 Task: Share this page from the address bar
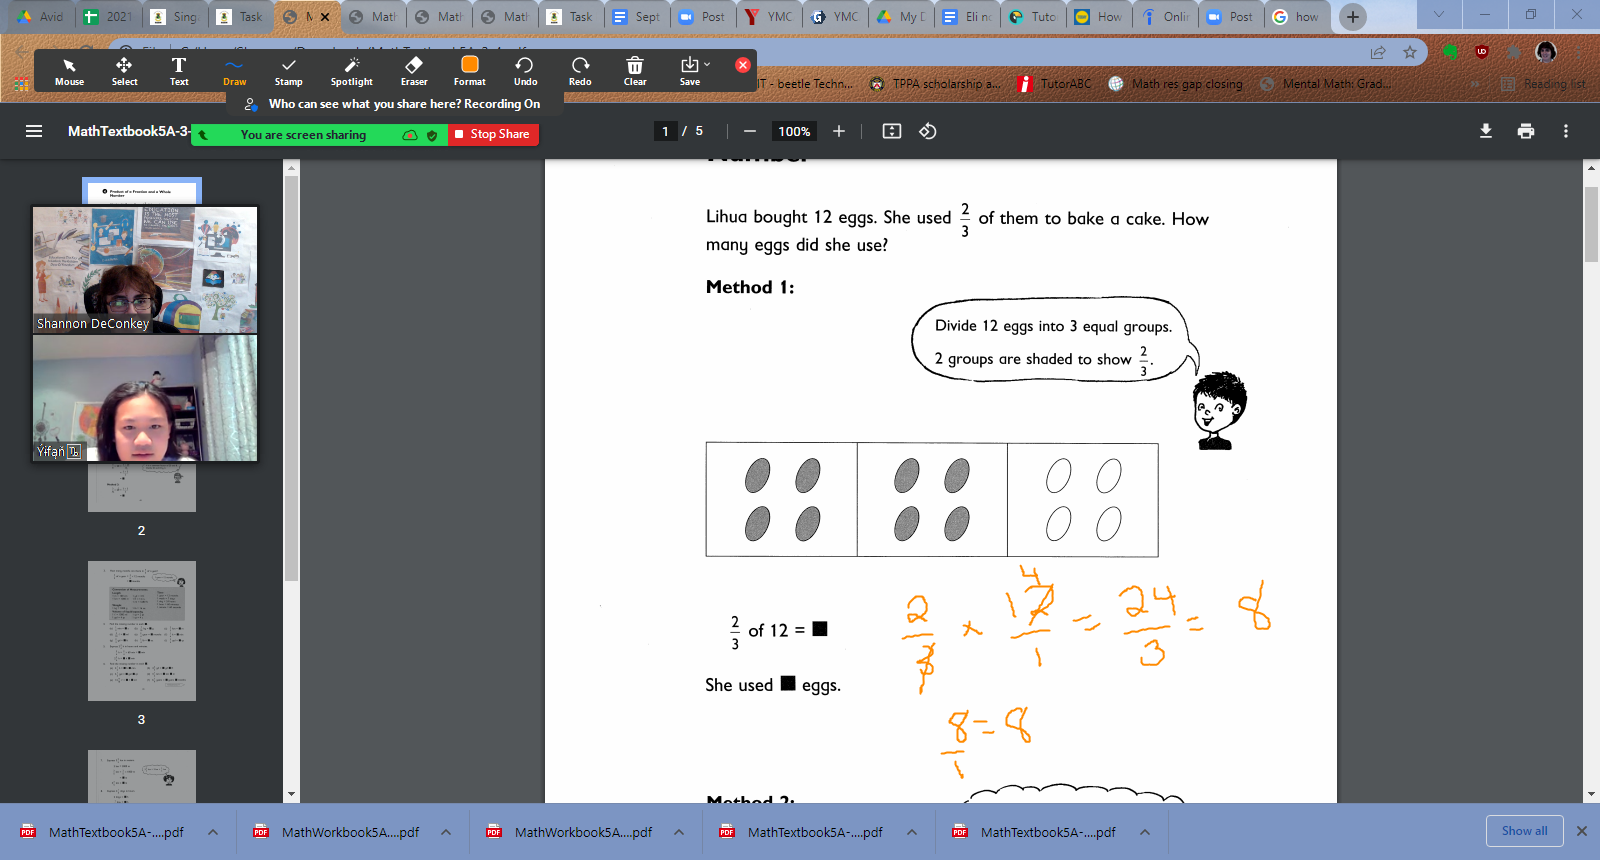(x=1378, y=52)
